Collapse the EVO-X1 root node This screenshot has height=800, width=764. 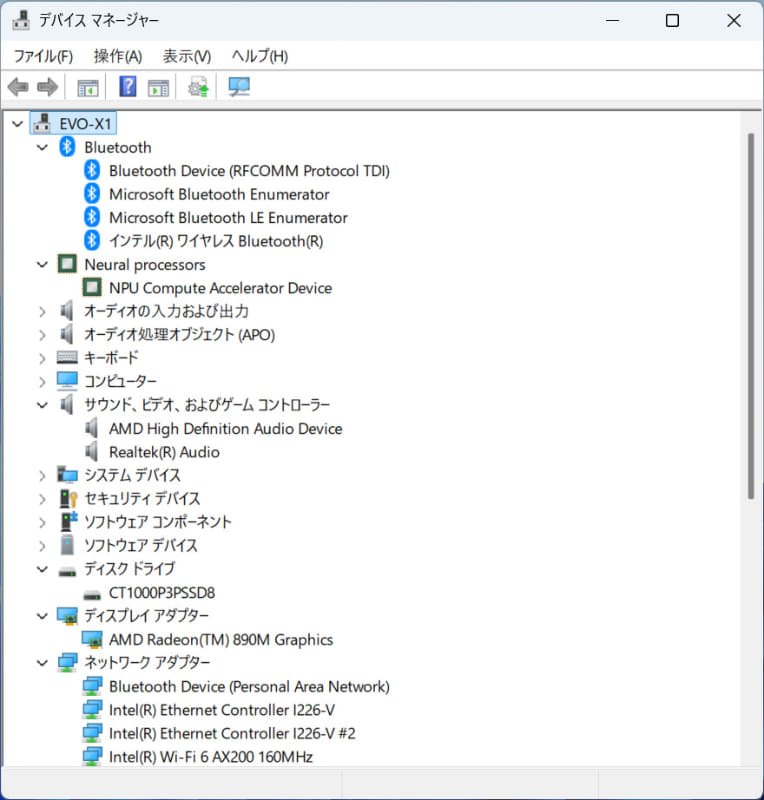pos(17,124)
